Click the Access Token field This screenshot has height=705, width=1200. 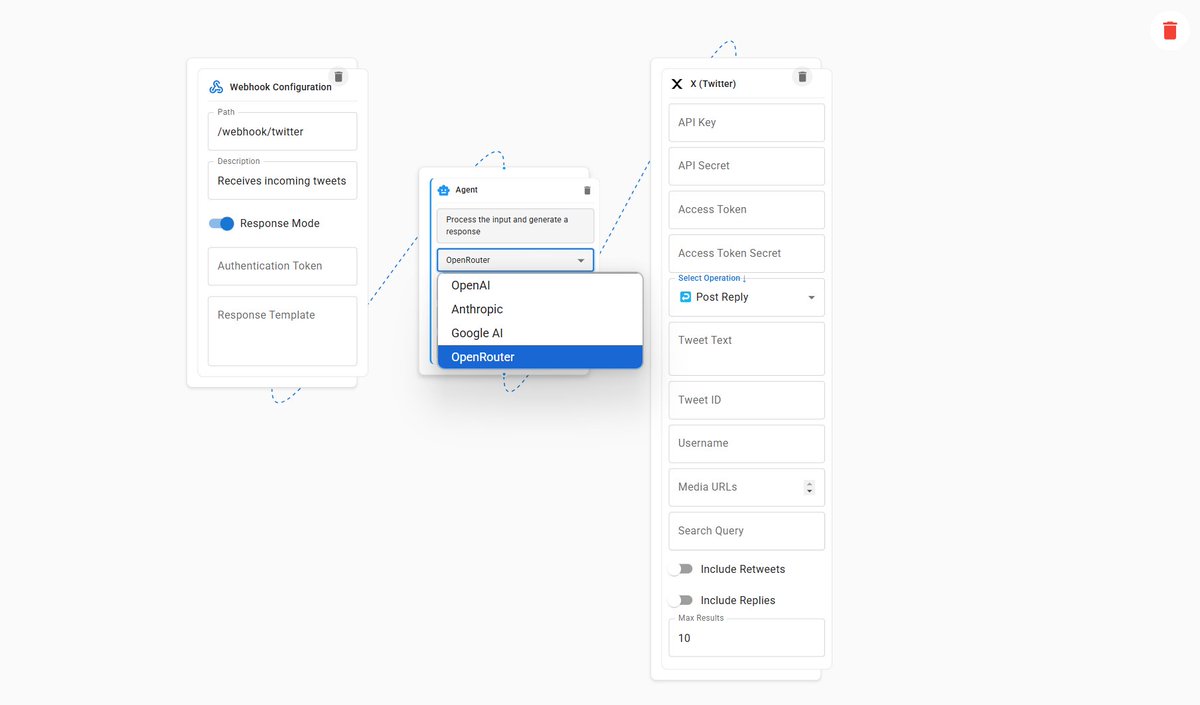[746, 209]
